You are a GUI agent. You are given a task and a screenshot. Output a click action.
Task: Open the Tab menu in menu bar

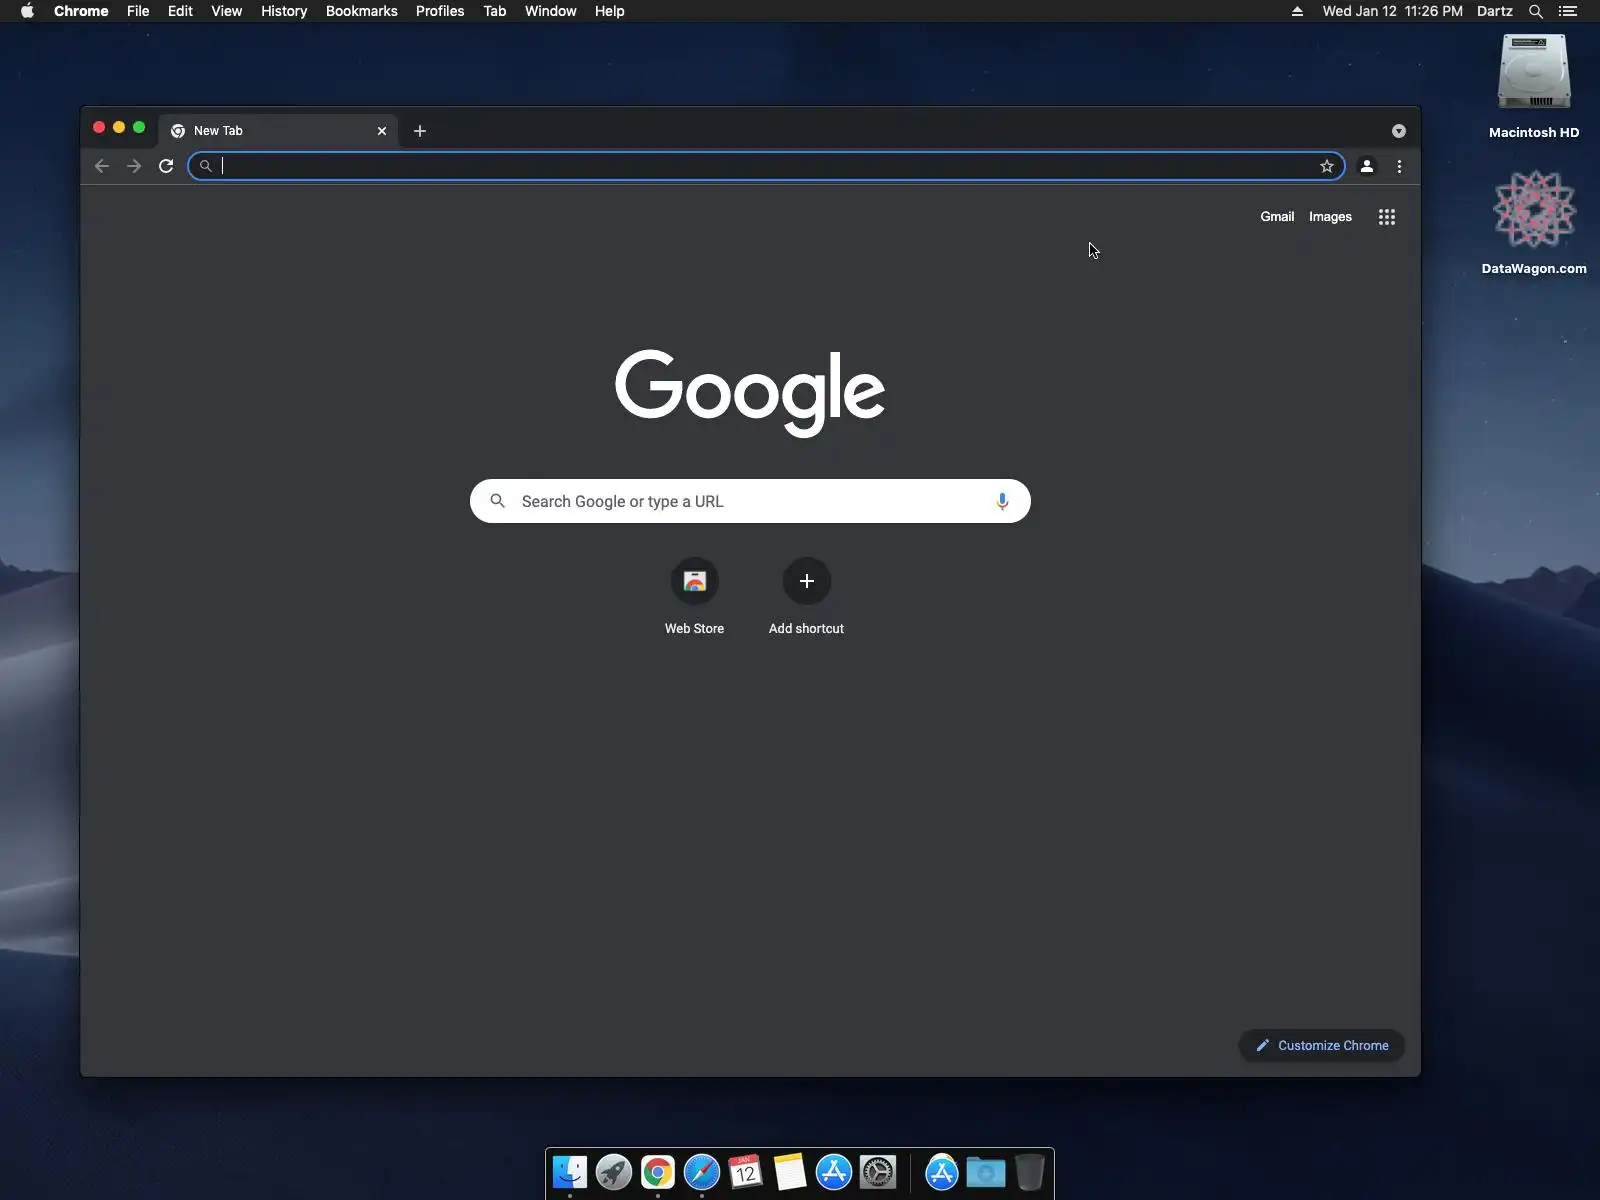495,11
